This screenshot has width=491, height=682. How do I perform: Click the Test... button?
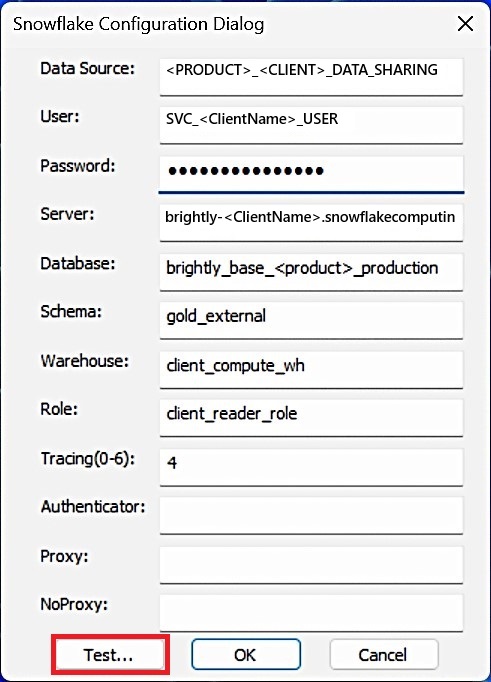point(110,655)
